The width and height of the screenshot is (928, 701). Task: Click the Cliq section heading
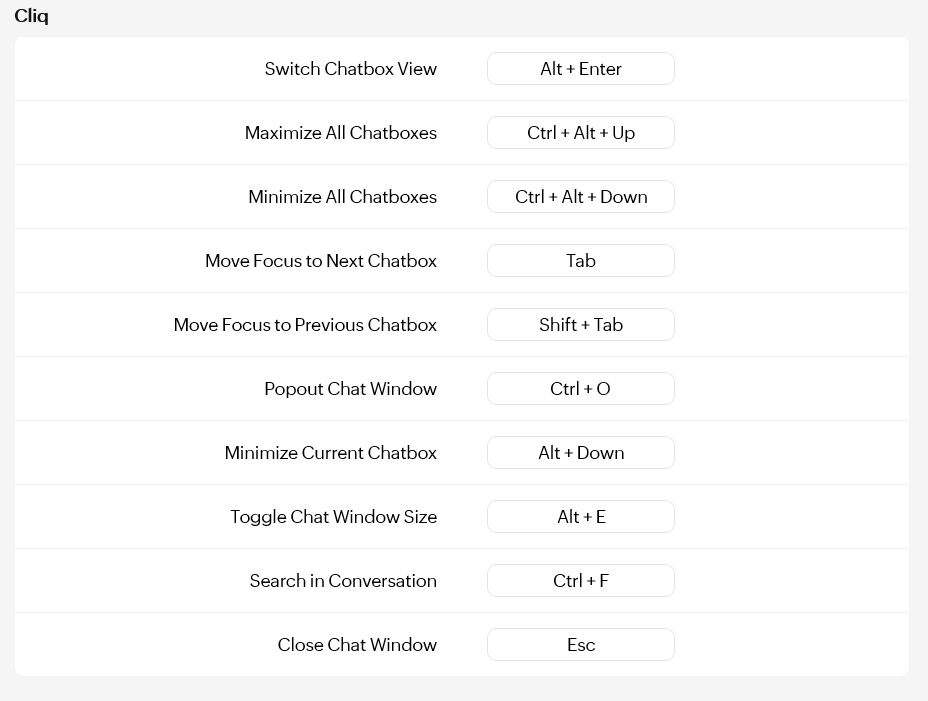click(31, 16)
